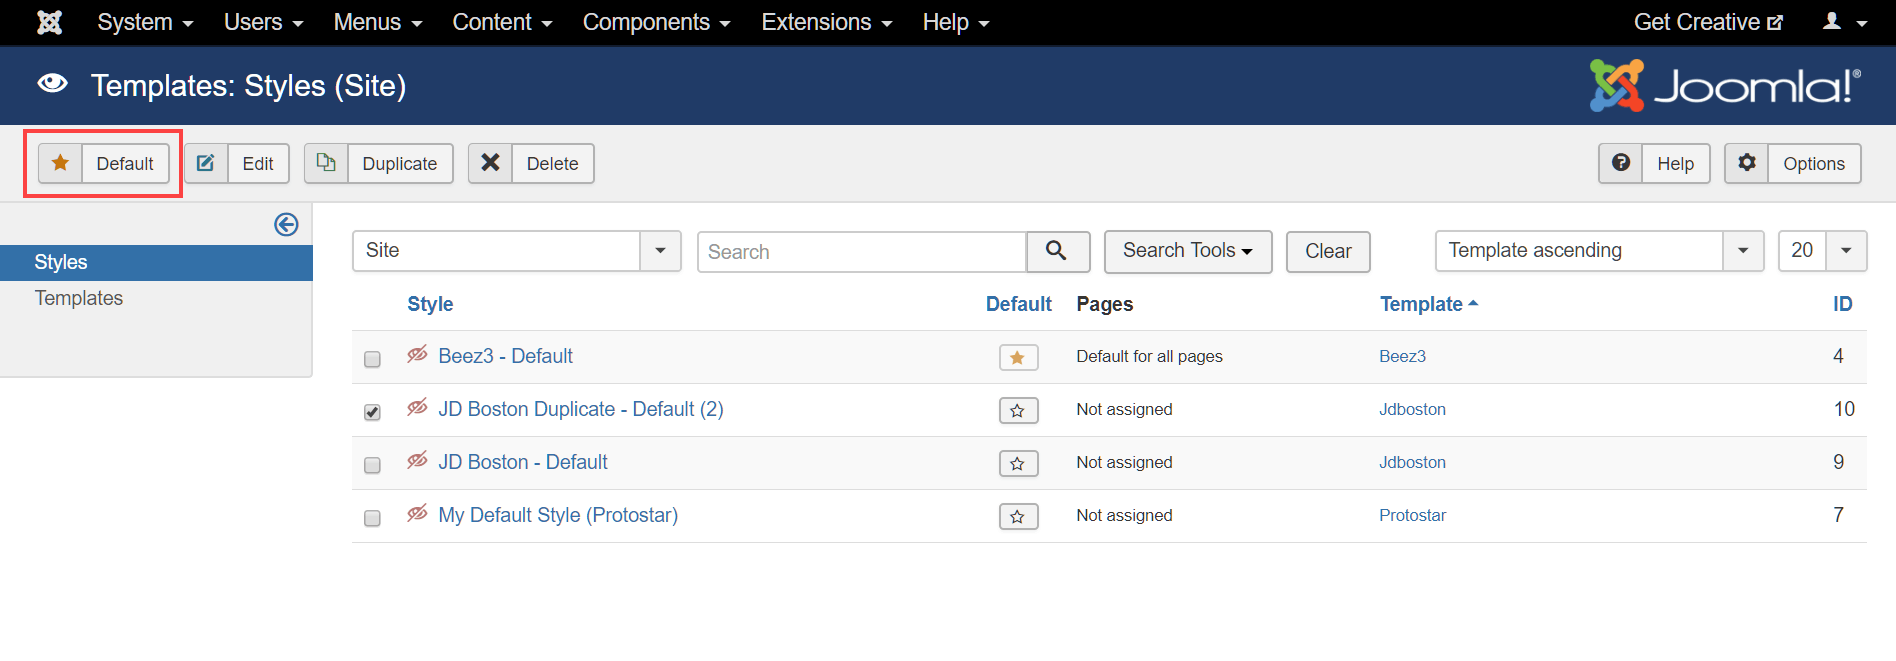Click the question mark Help icon
The width and height of the screenshot is (1896, 661).
click(1621, 163)
